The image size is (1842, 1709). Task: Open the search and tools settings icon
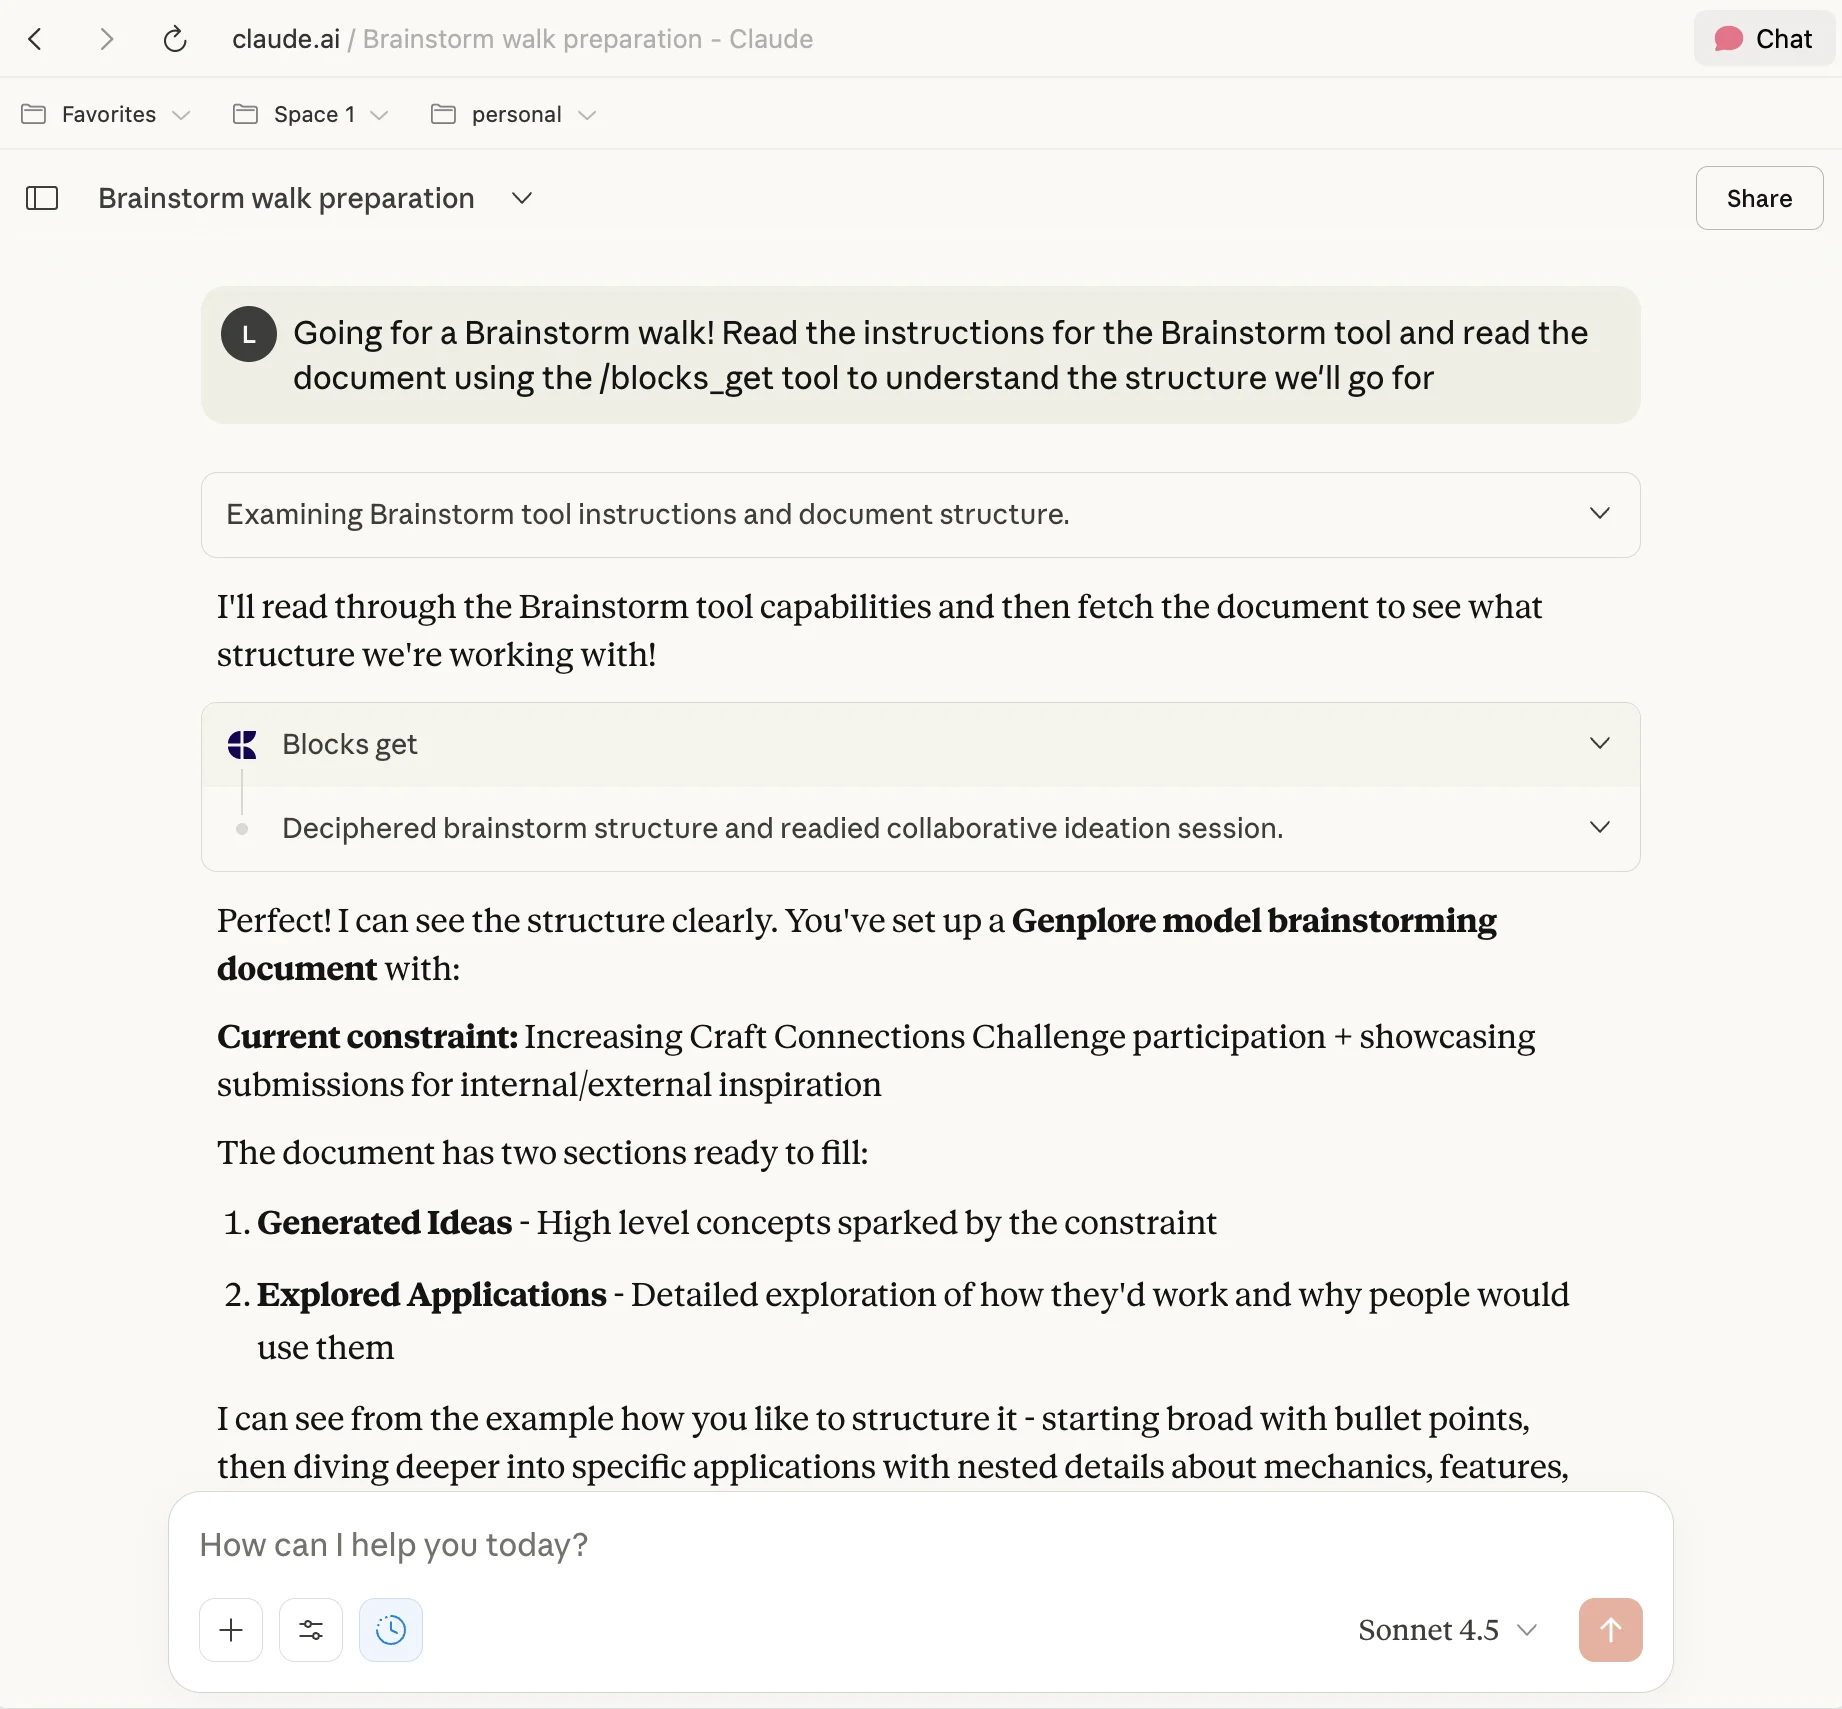311,1630
